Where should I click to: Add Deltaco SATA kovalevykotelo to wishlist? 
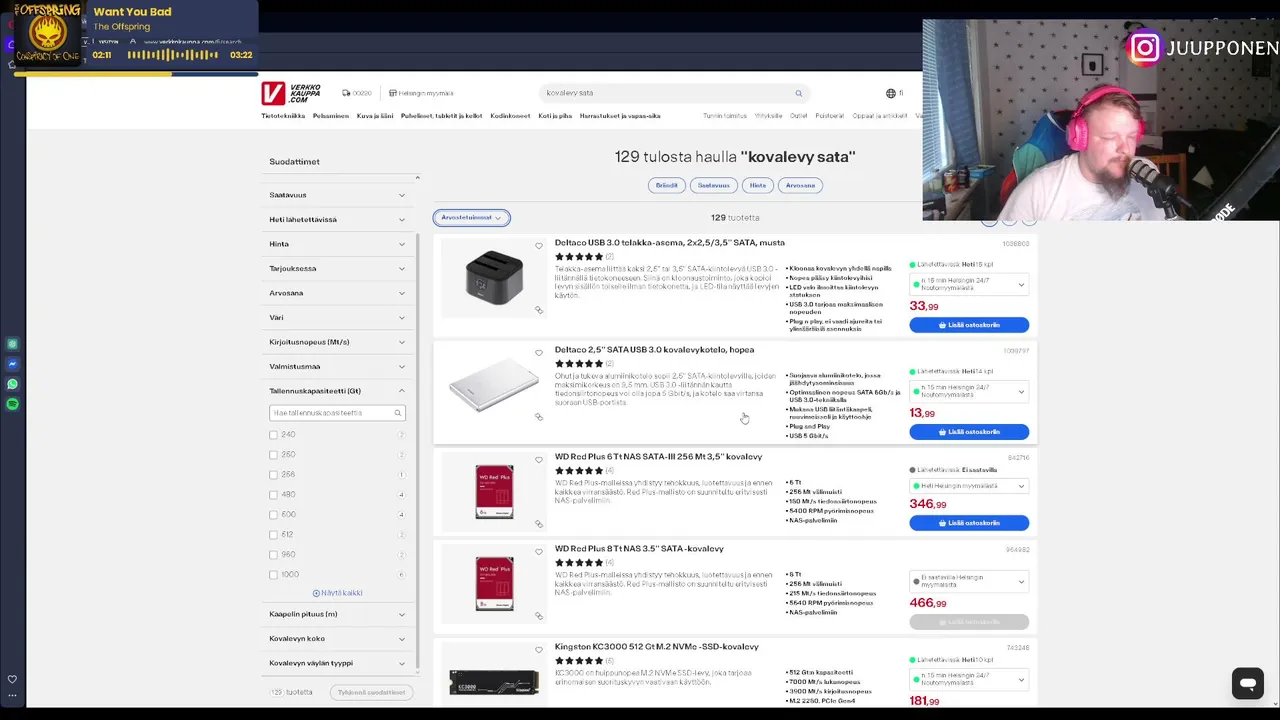coord(539,353)
